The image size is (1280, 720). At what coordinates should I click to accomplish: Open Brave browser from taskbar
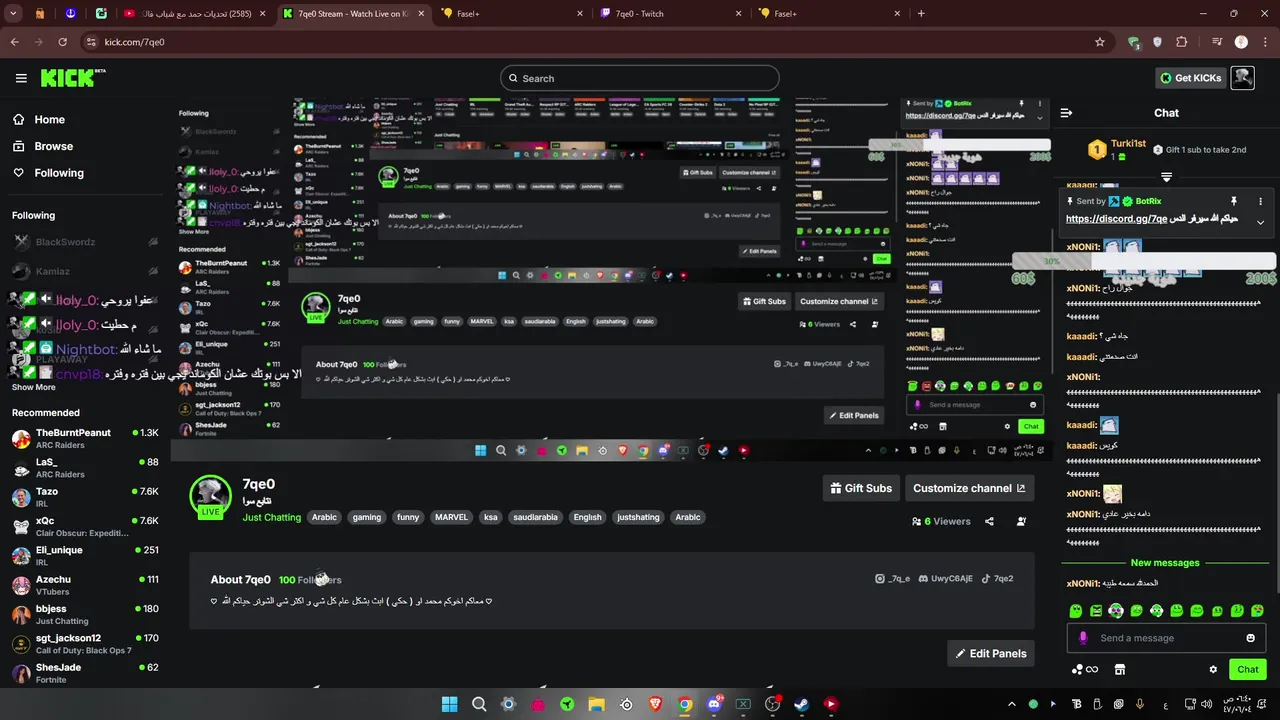click(x=655, y=704)
